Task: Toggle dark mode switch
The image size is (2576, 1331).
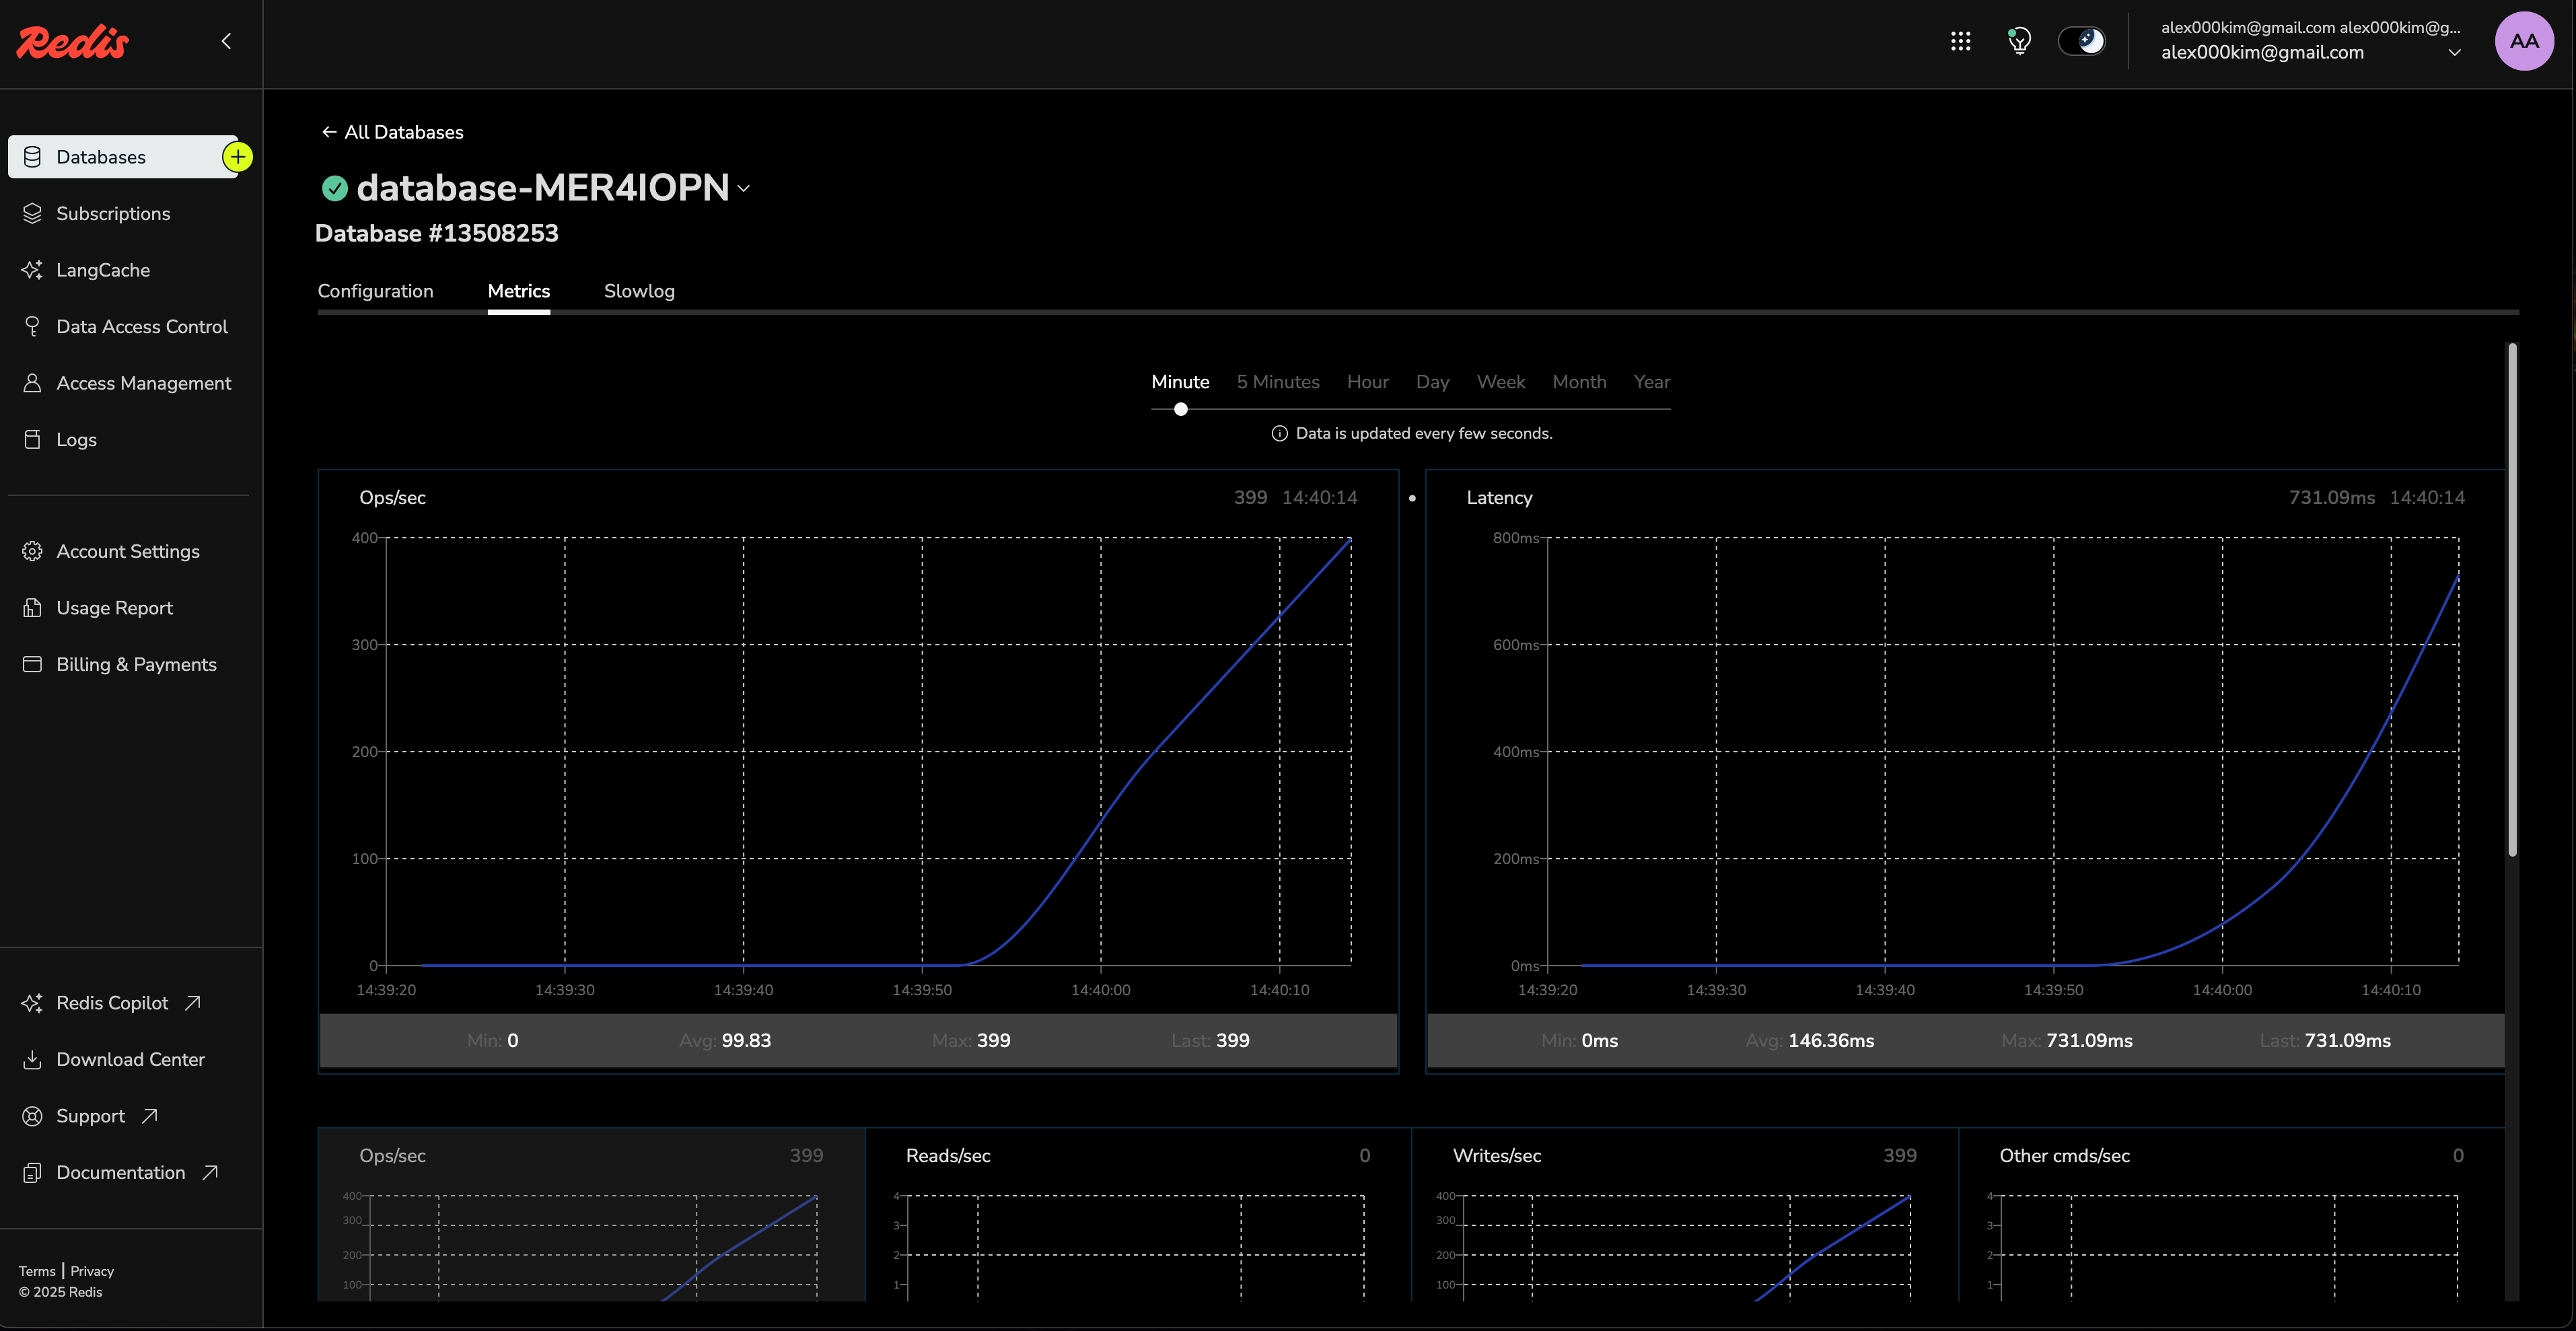Action: [x=2081, y=41]
